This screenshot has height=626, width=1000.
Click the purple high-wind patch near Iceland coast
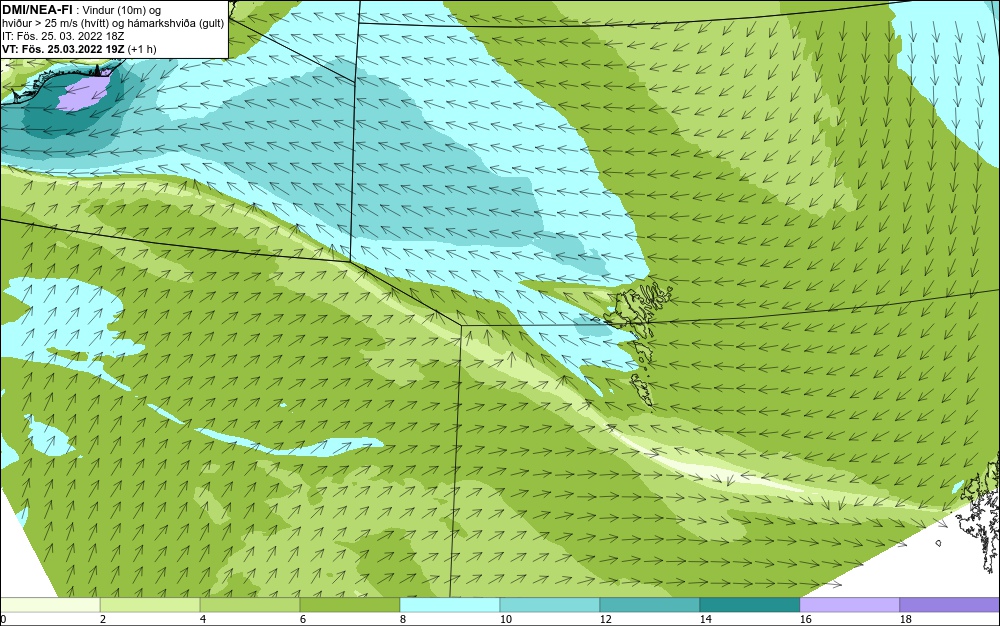[85, 94]
